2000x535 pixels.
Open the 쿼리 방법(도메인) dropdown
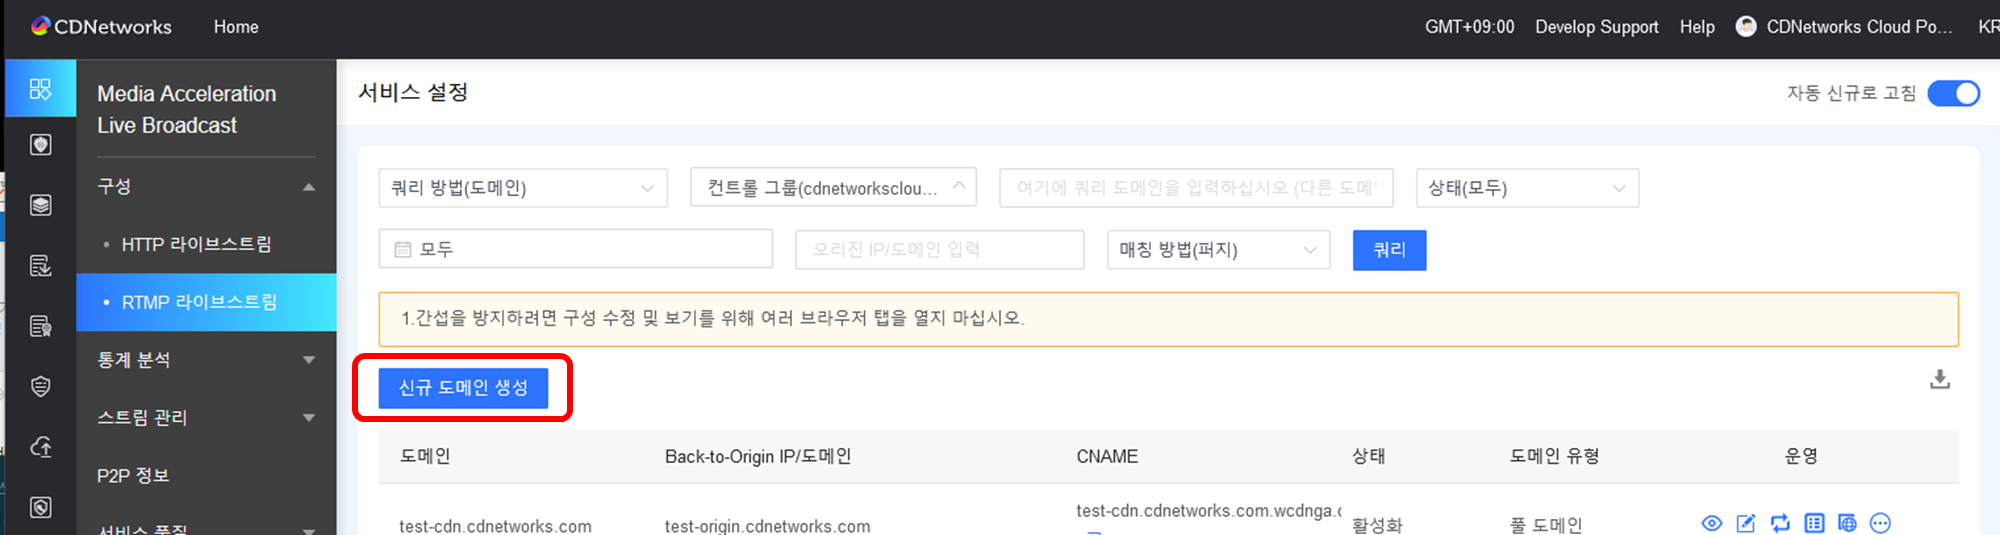click(x=522, y=188)
